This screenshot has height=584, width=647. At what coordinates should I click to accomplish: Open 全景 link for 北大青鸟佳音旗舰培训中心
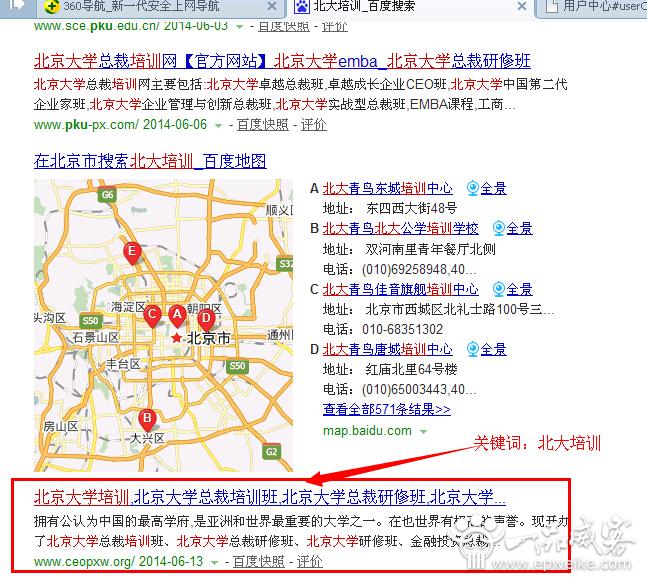(519, 289)
